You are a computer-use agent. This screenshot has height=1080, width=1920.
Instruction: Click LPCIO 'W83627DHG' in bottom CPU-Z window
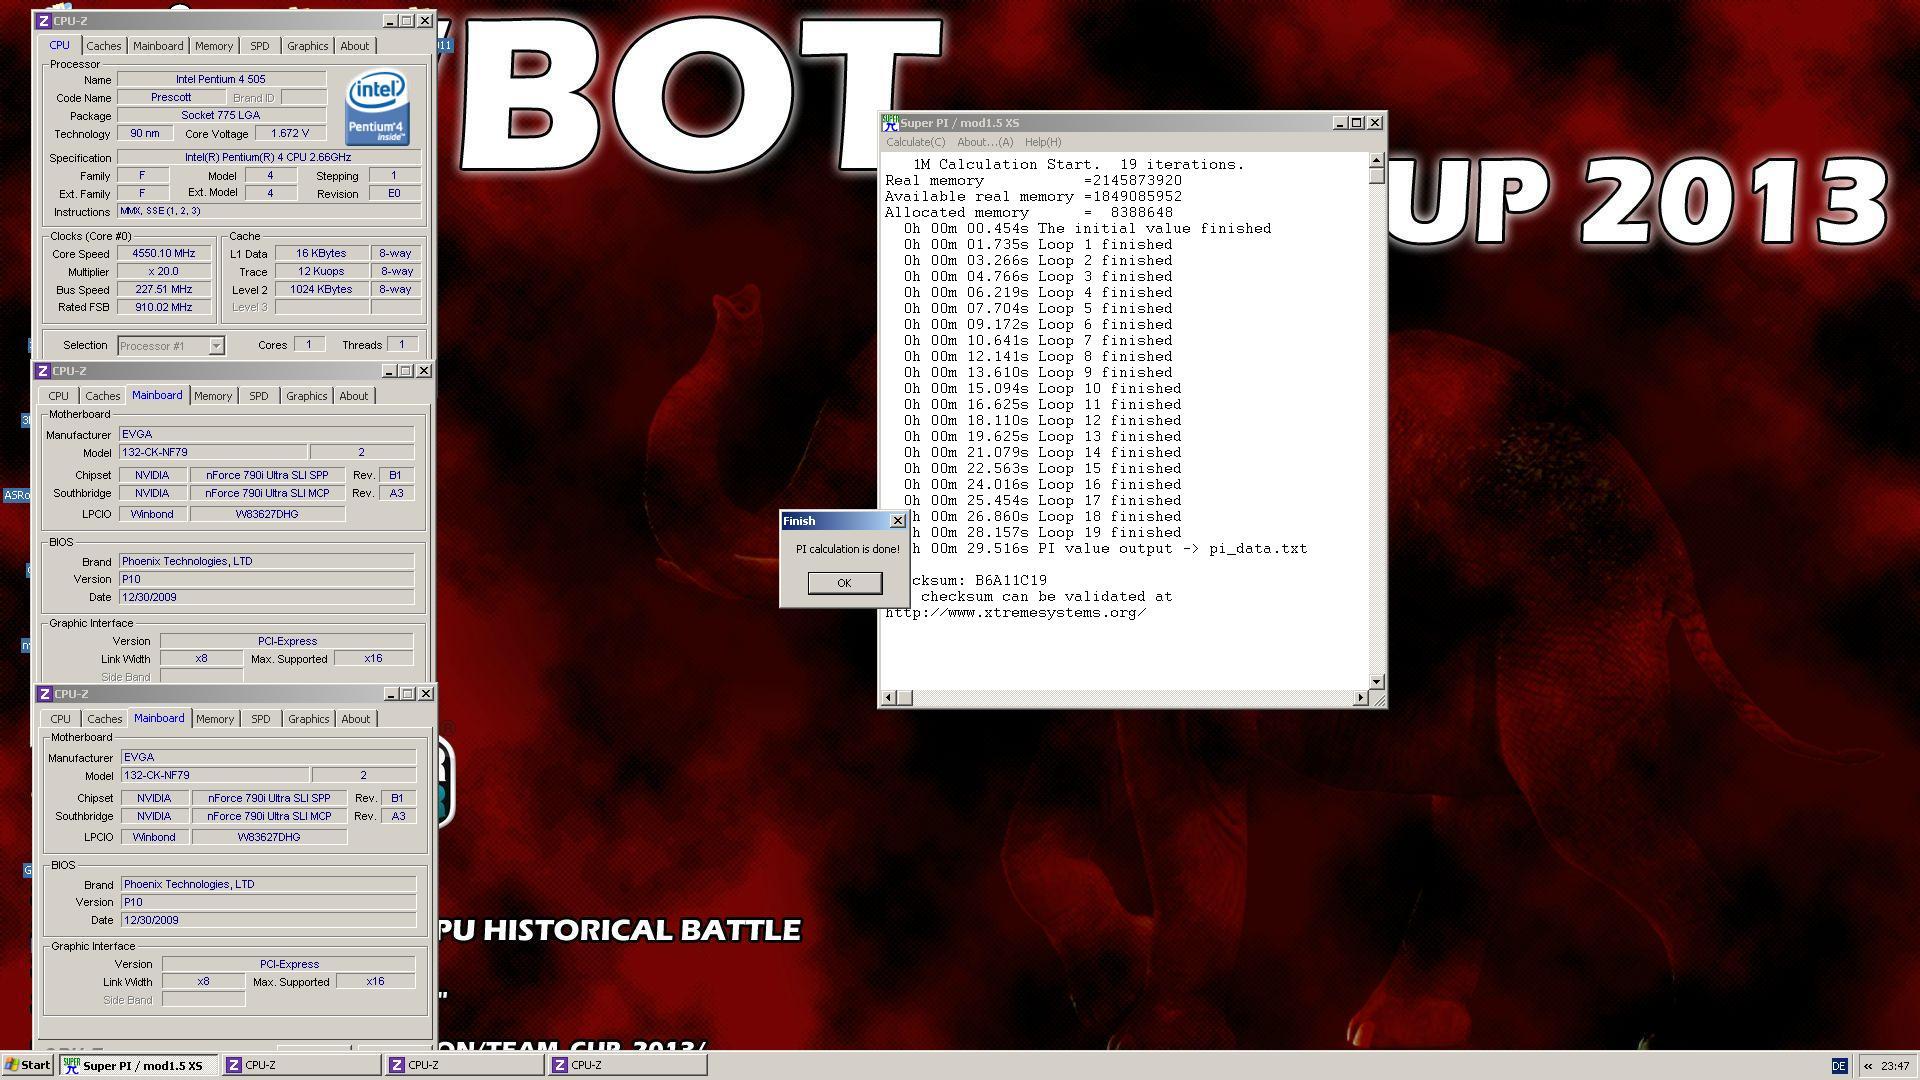(269, 838)
